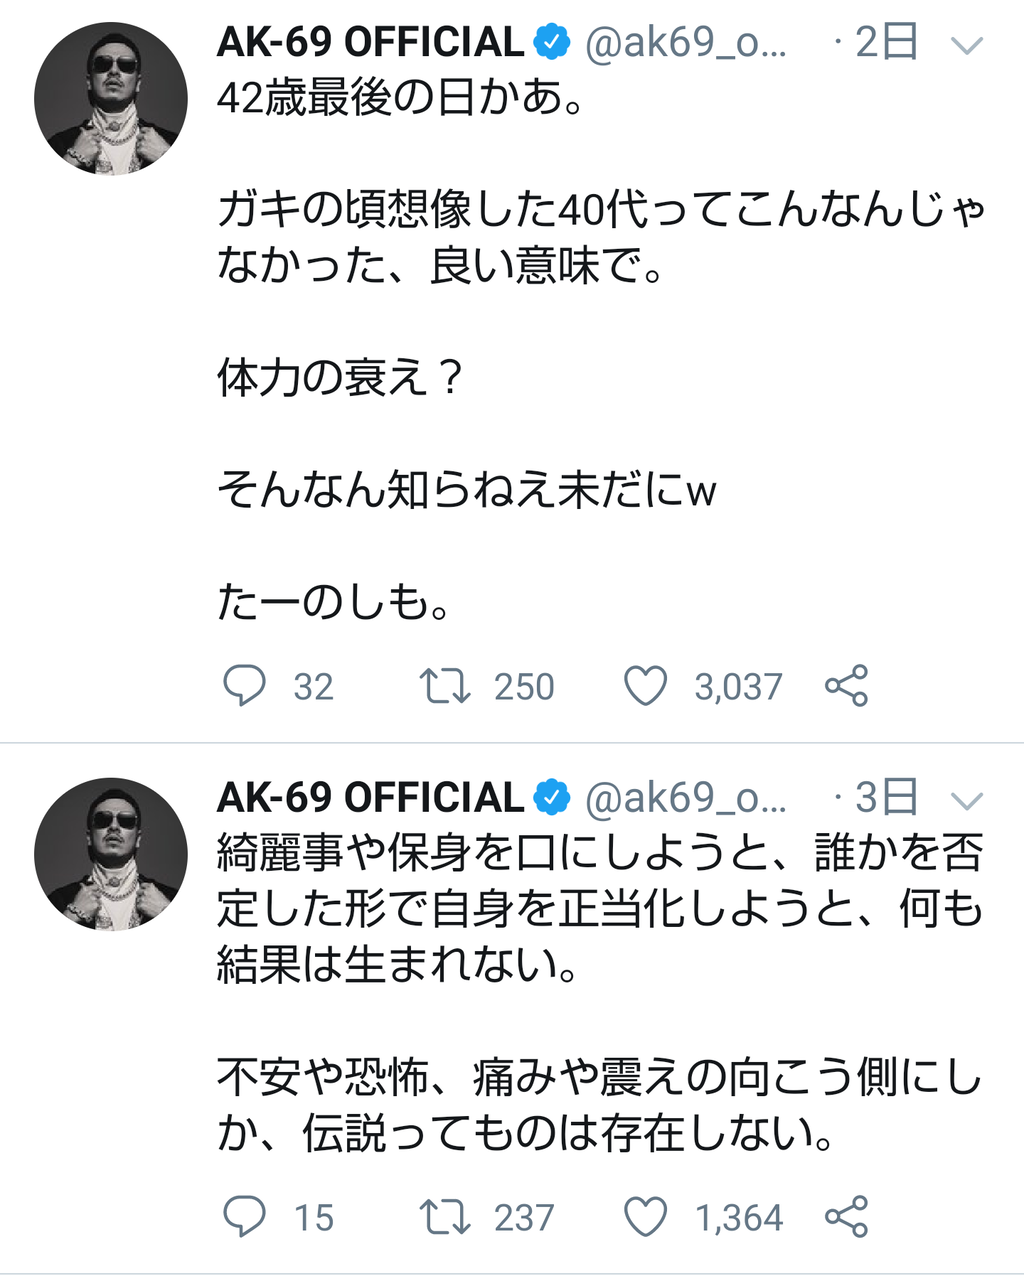Open AK-69 OFFICIAL name on second tweet
Viewport: 1024px width, 1276px height.
pyautogui.click(x=370, y=798)
